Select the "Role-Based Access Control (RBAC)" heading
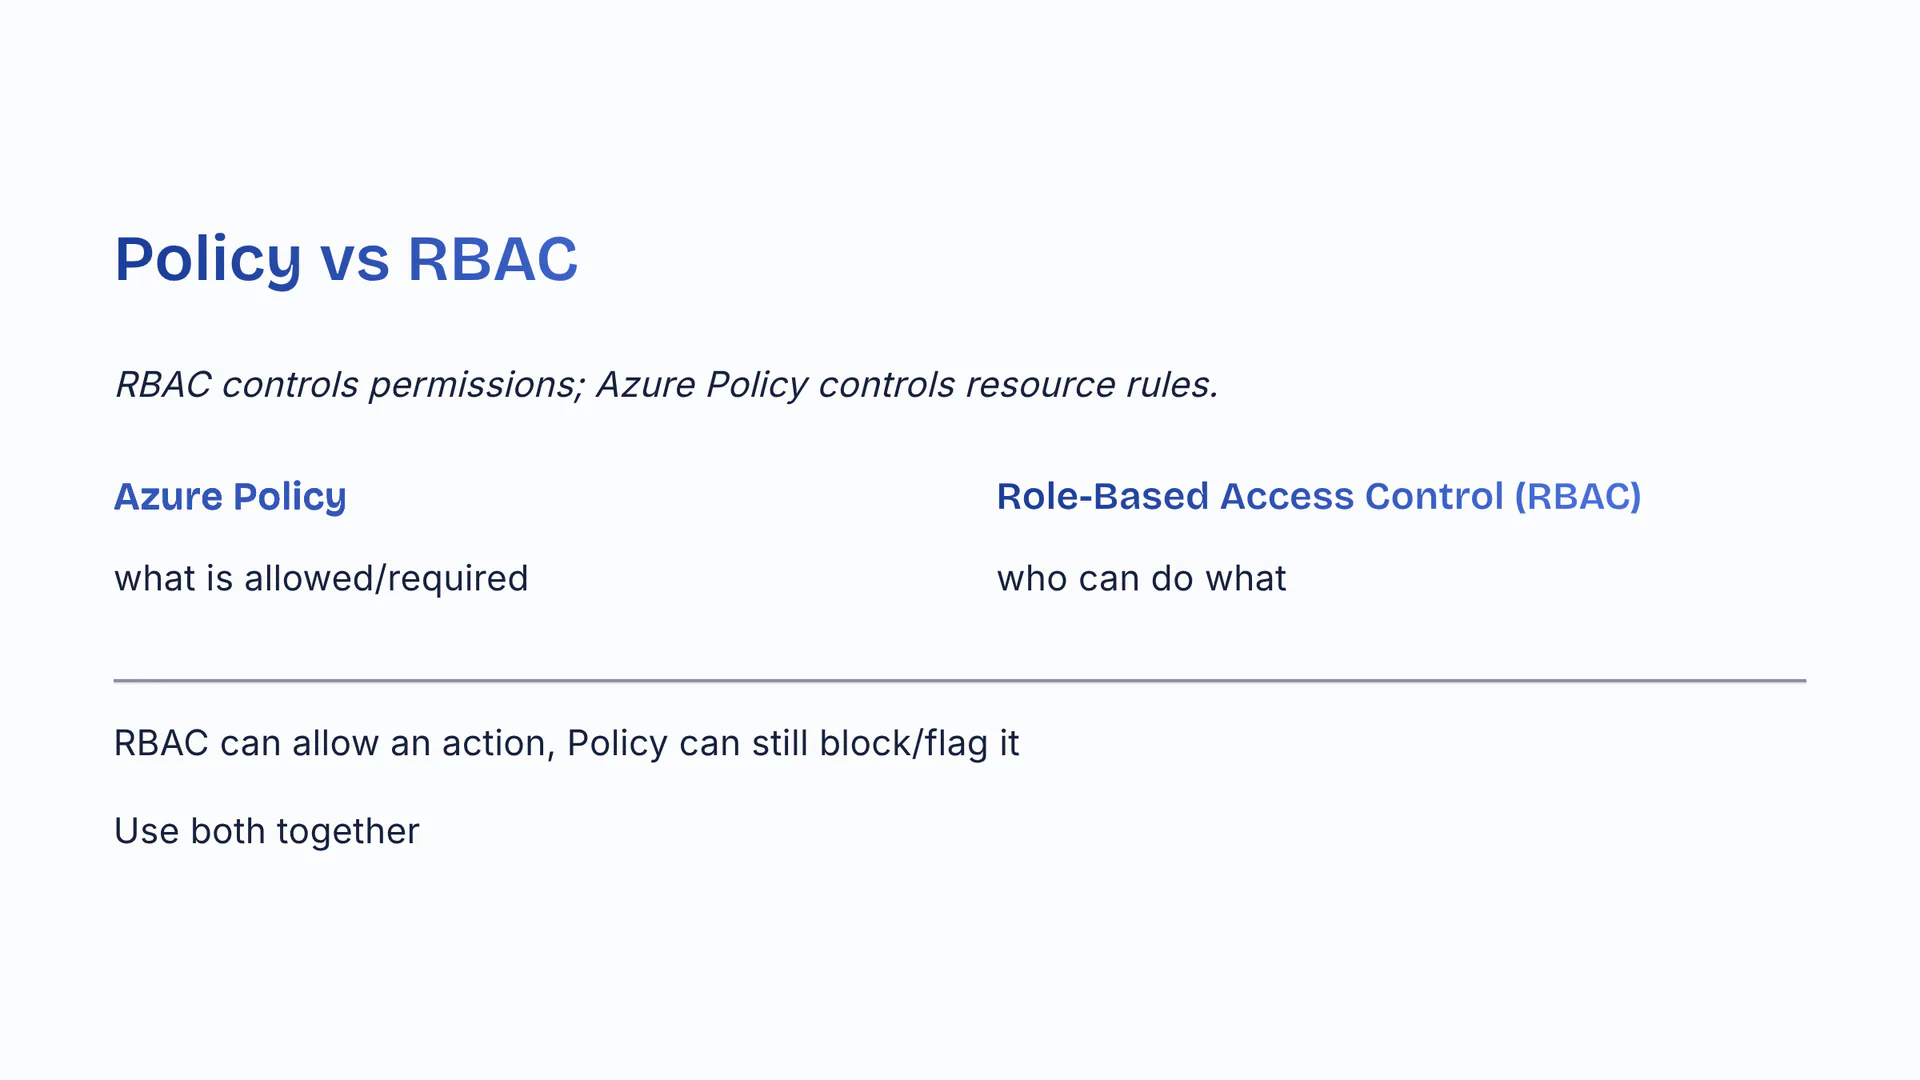1920x1080 pixels. click(1318, 497)
